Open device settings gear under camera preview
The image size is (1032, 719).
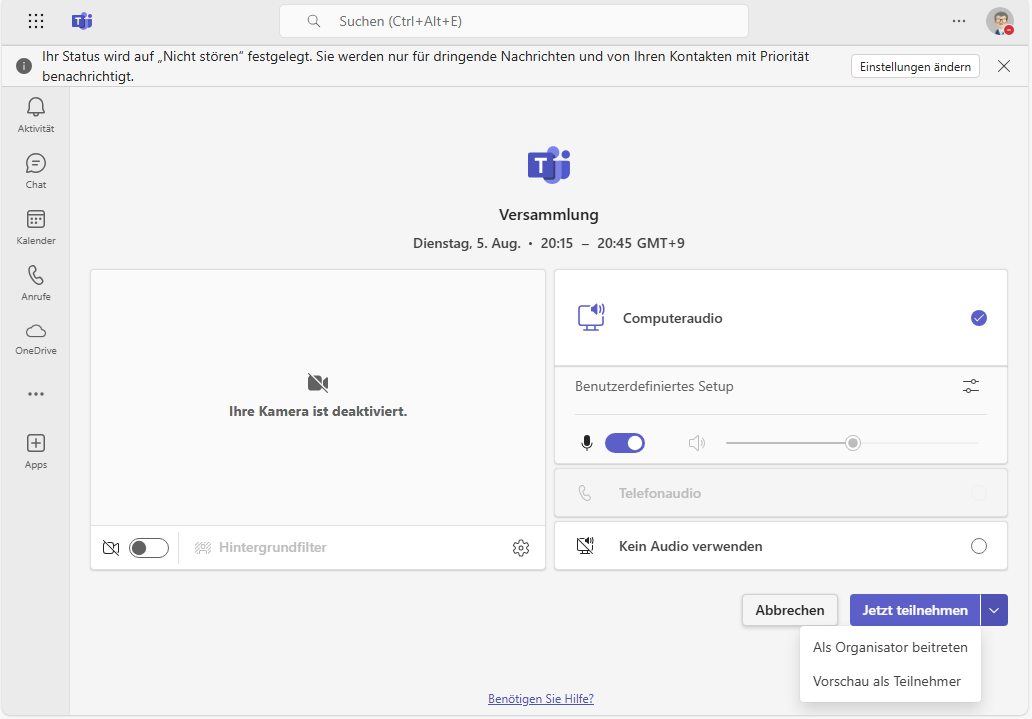[x=521, y=547]
